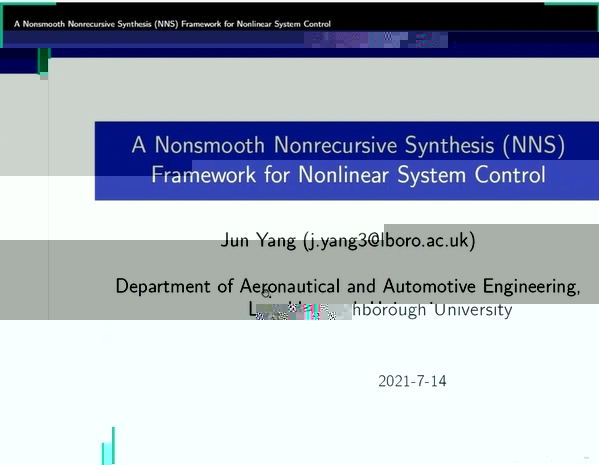
Task: Open the j.yang3@lboro.ac.uk email link
Action: pyautogui.click(x=389, y=241)
